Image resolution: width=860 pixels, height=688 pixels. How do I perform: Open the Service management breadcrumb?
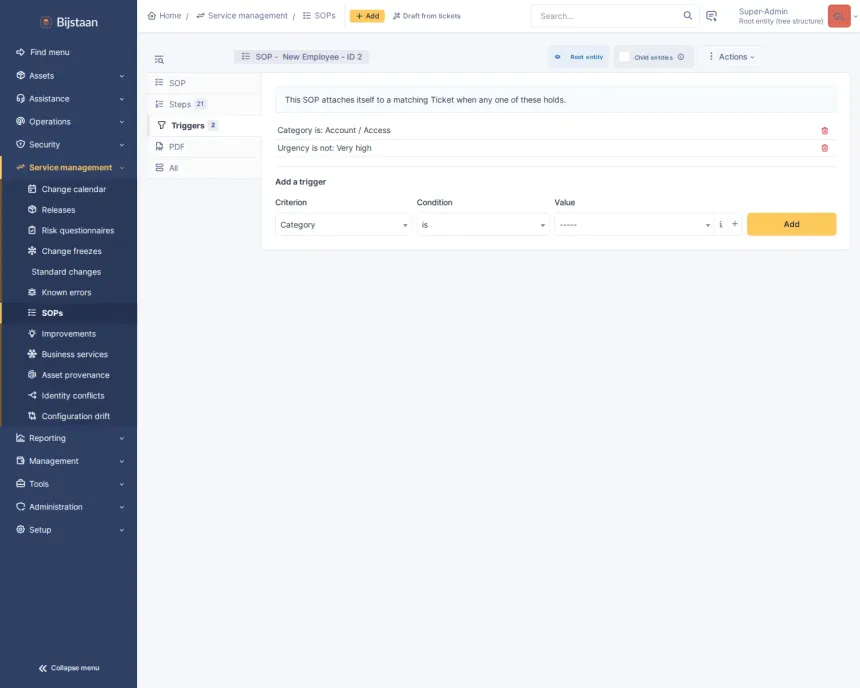(x=242, y=15)
